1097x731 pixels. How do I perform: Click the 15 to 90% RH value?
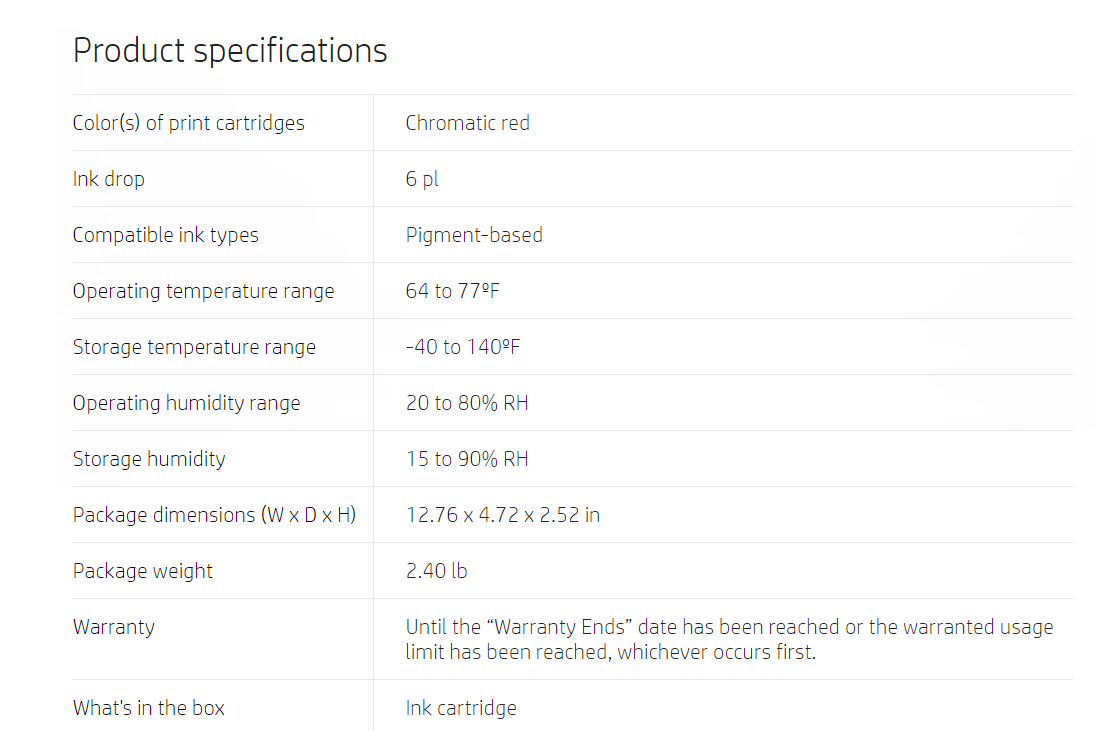[x=467, y=459]
